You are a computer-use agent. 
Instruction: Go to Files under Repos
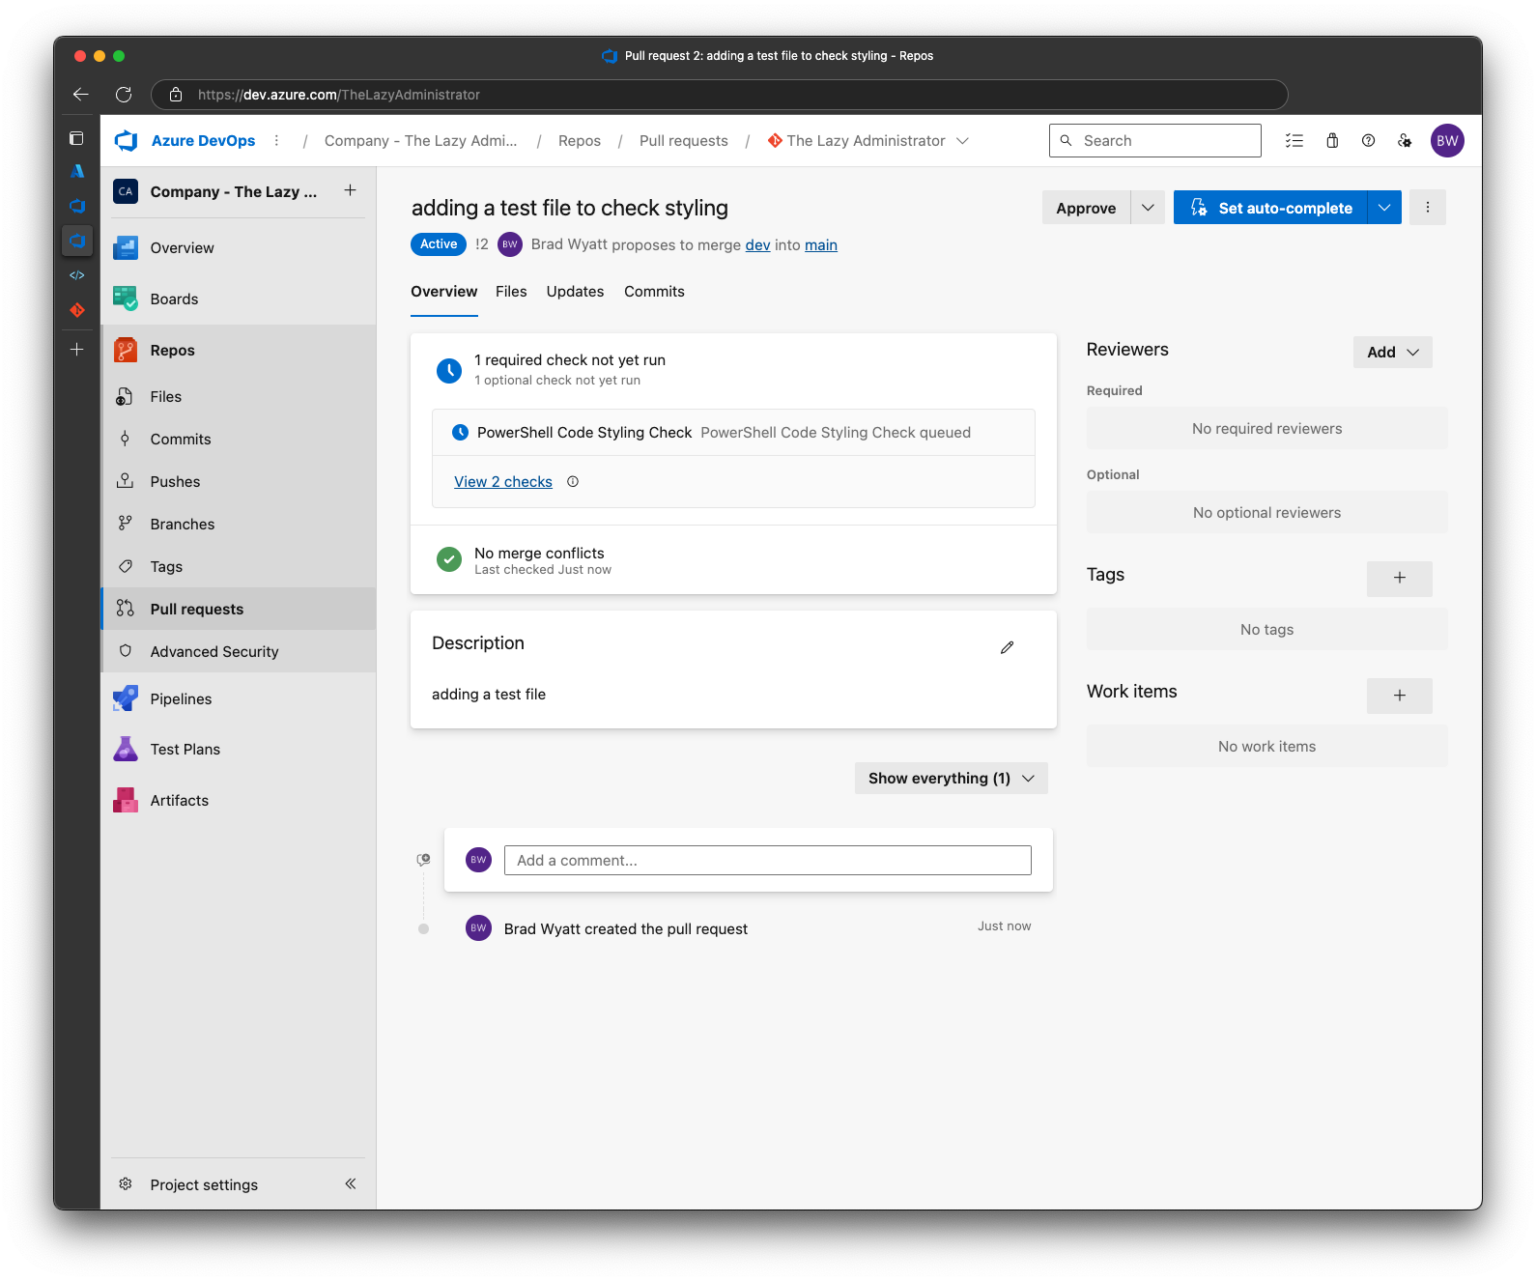[x=165, y=397]
